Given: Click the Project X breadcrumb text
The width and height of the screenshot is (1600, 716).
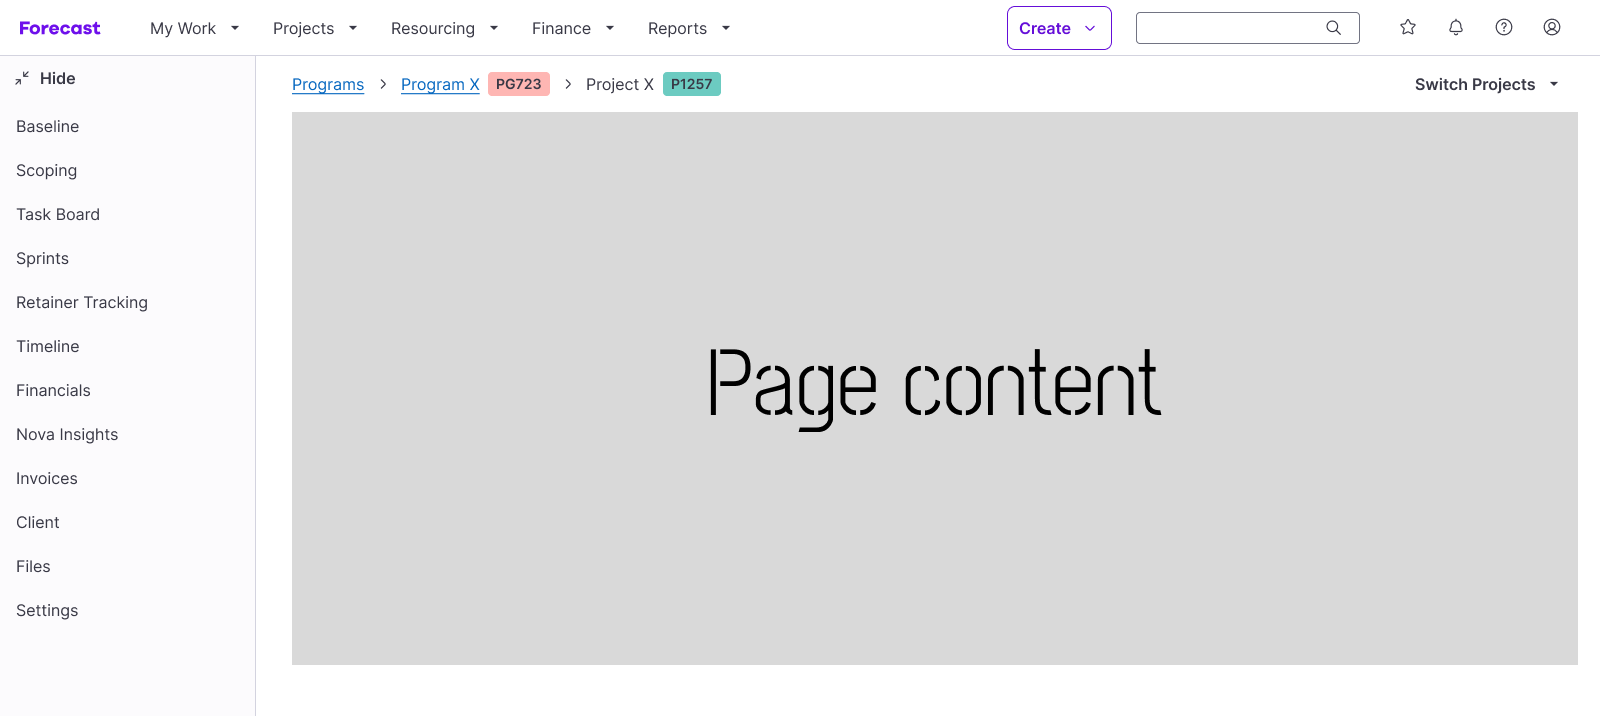Looking at the screenshot, I should (x=620, y=85).
